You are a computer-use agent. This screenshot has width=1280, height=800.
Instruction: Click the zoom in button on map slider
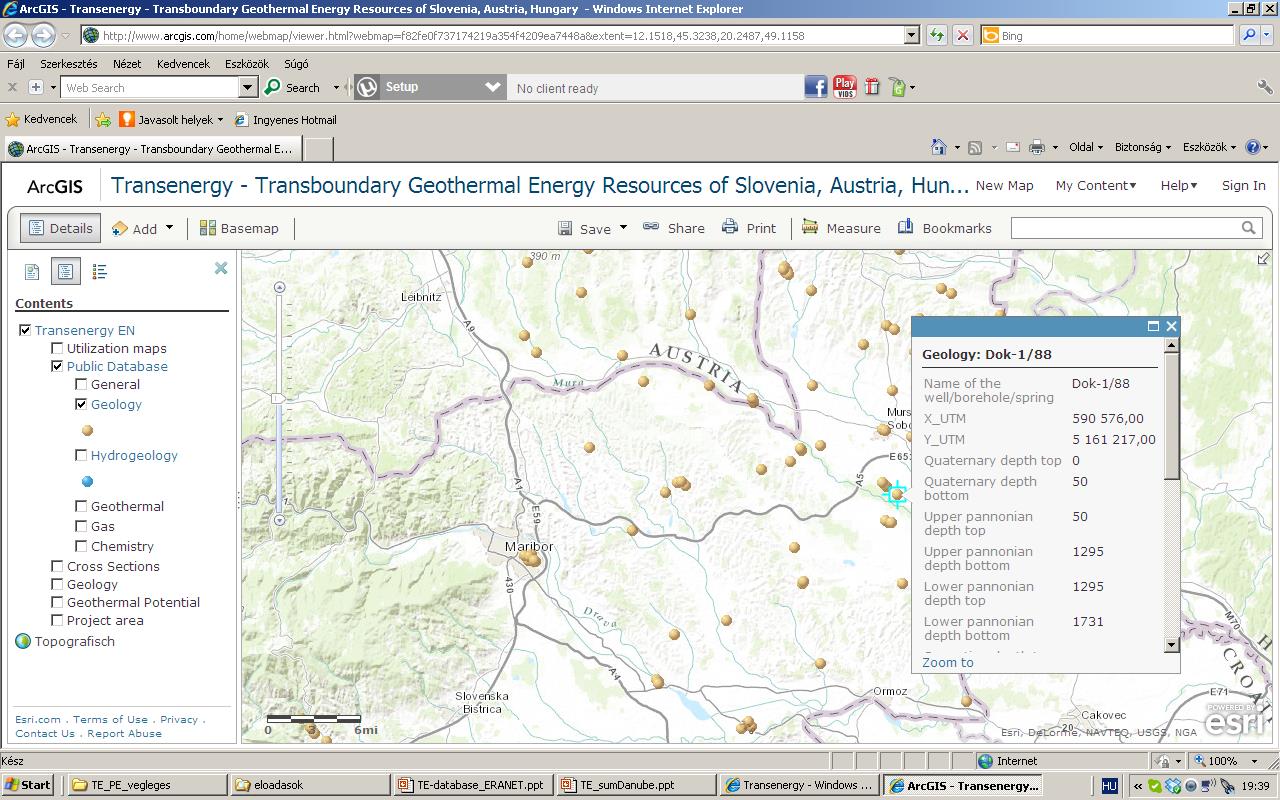click(x=279, y=288)
